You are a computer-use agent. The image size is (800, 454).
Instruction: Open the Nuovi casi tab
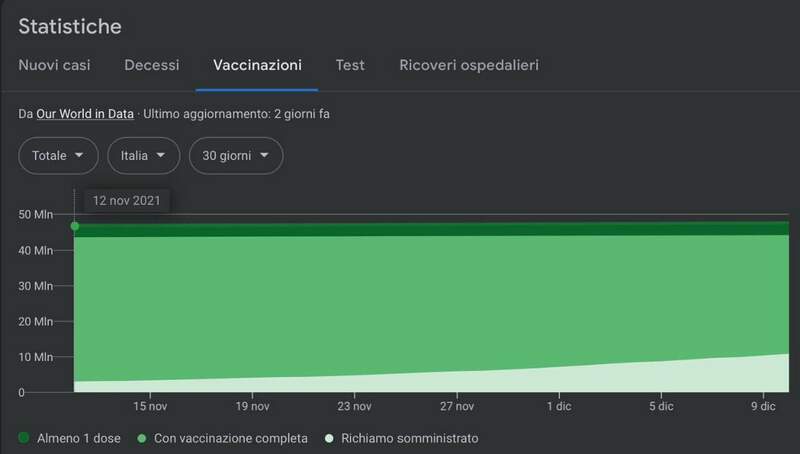[x=54, y=65]
